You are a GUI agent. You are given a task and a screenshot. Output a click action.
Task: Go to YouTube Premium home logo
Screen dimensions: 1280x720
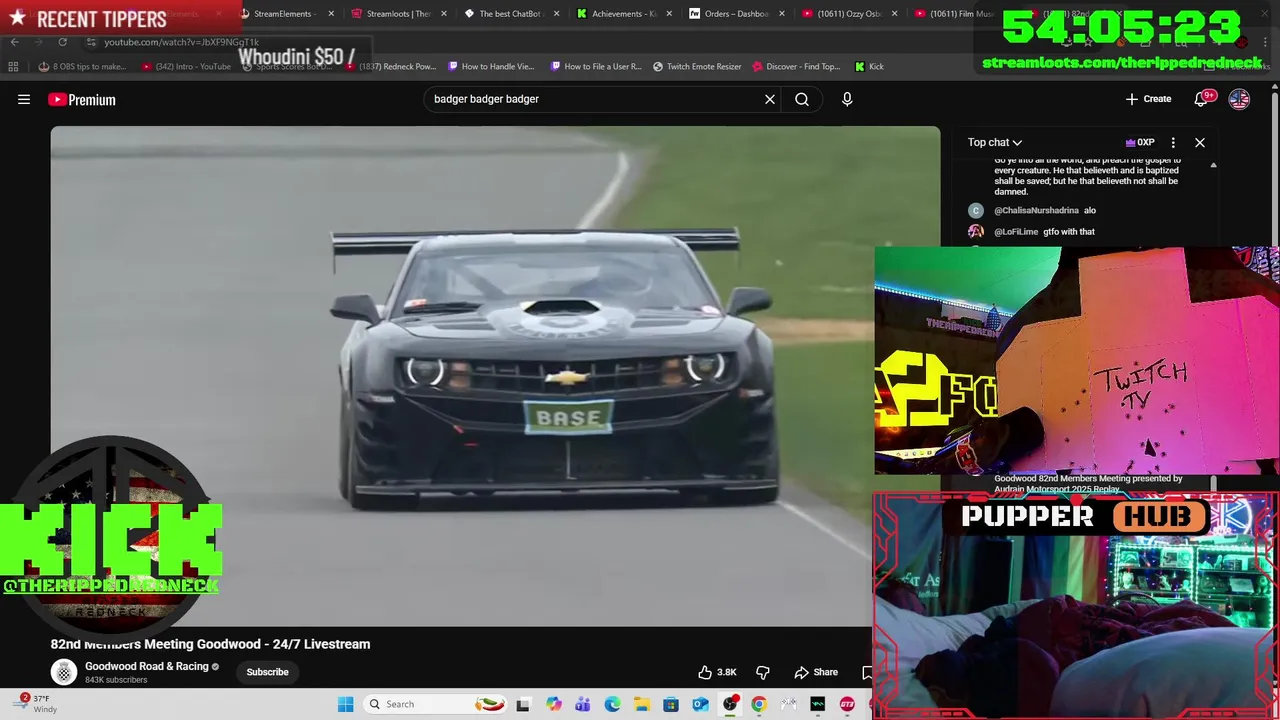pos(82,99)
